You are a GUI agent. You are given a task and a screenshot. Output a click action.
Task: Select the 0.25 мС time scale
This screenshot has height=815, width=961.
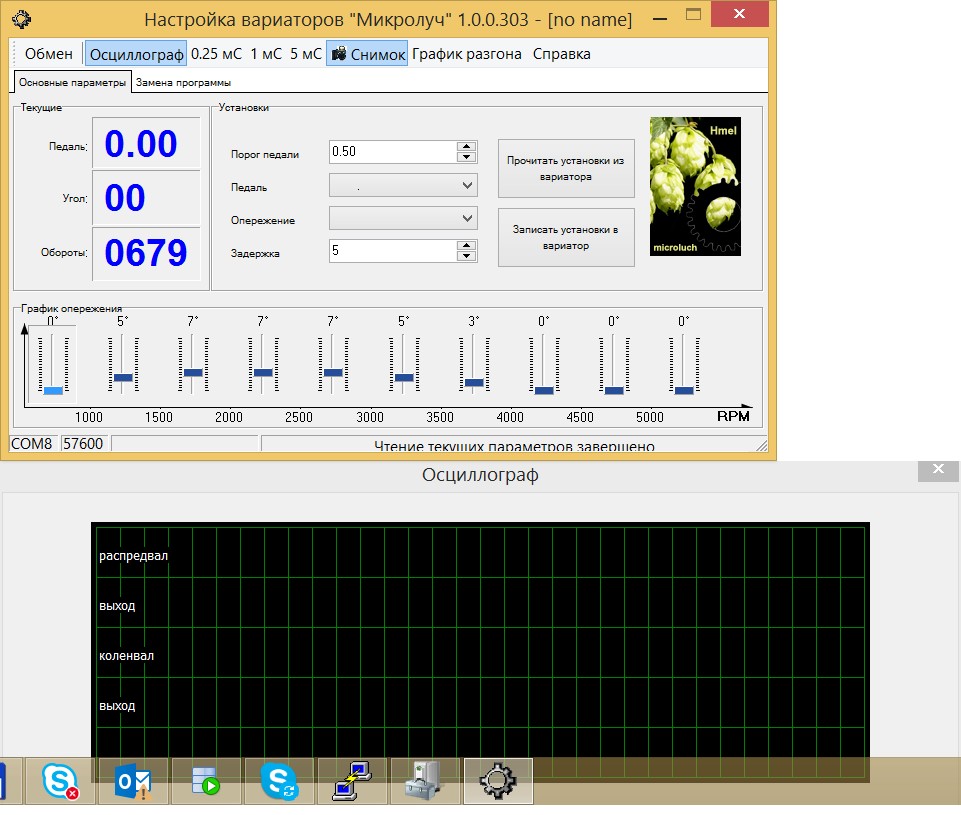coord(217,54)
